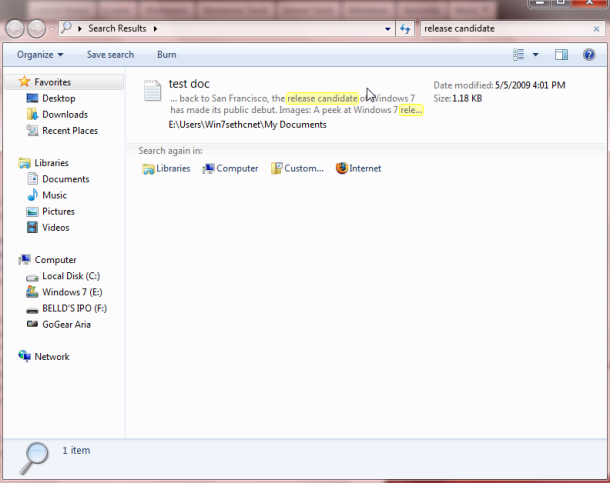Image resolution: width=610 pixels, height=483 pixels.
Task: Click Burn in the toolbar
Action: [x=166, y=54]
